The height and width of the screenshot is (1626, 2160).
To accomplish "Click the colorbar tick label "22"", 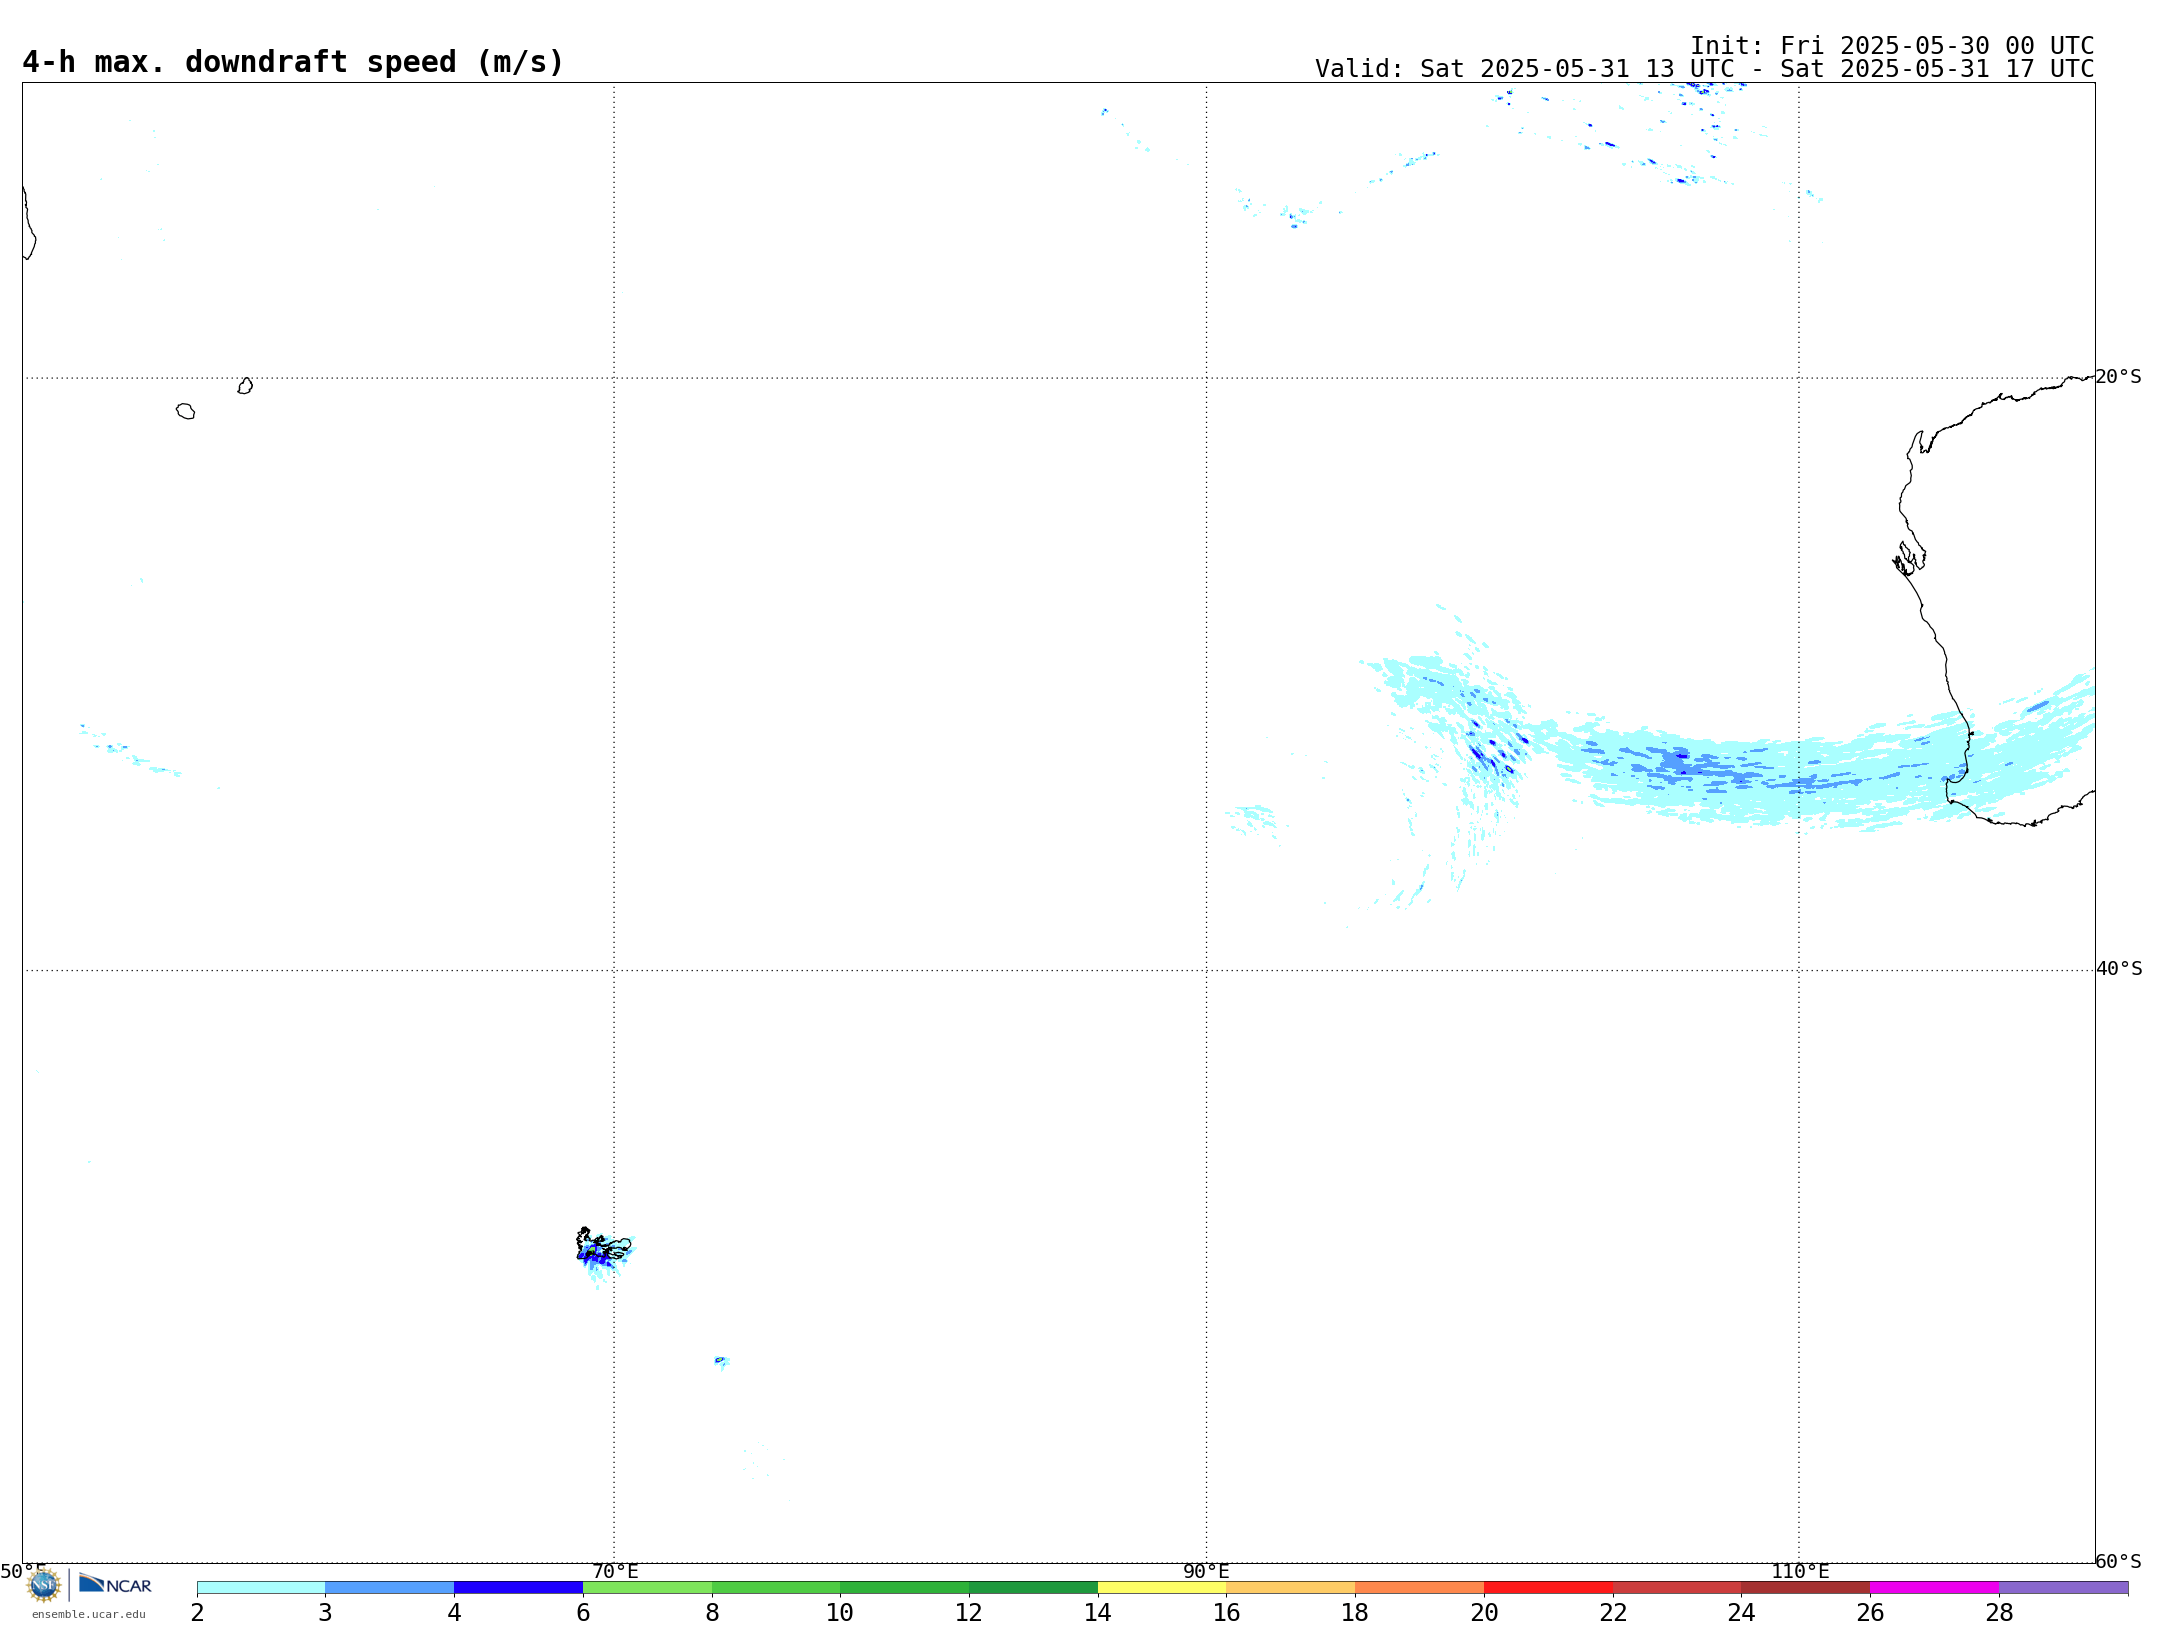I will (1613, 1612).
